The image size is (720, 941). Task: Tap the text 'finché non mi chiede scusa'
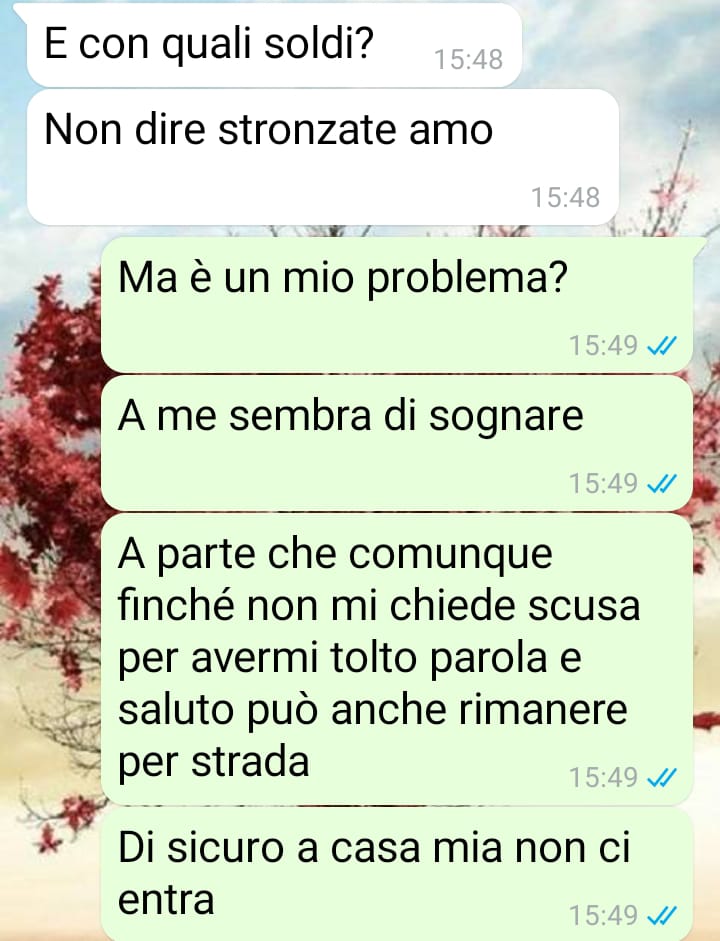(379, 606)
